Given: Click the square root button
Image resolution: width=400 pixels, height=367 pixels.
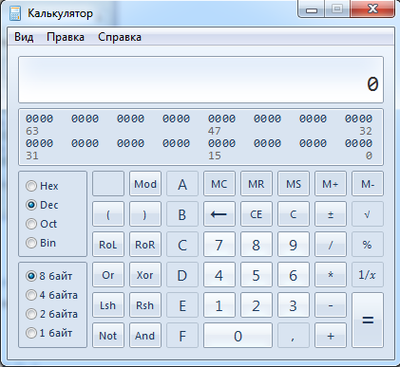Looking at the screenshot, I should (367, 214).
